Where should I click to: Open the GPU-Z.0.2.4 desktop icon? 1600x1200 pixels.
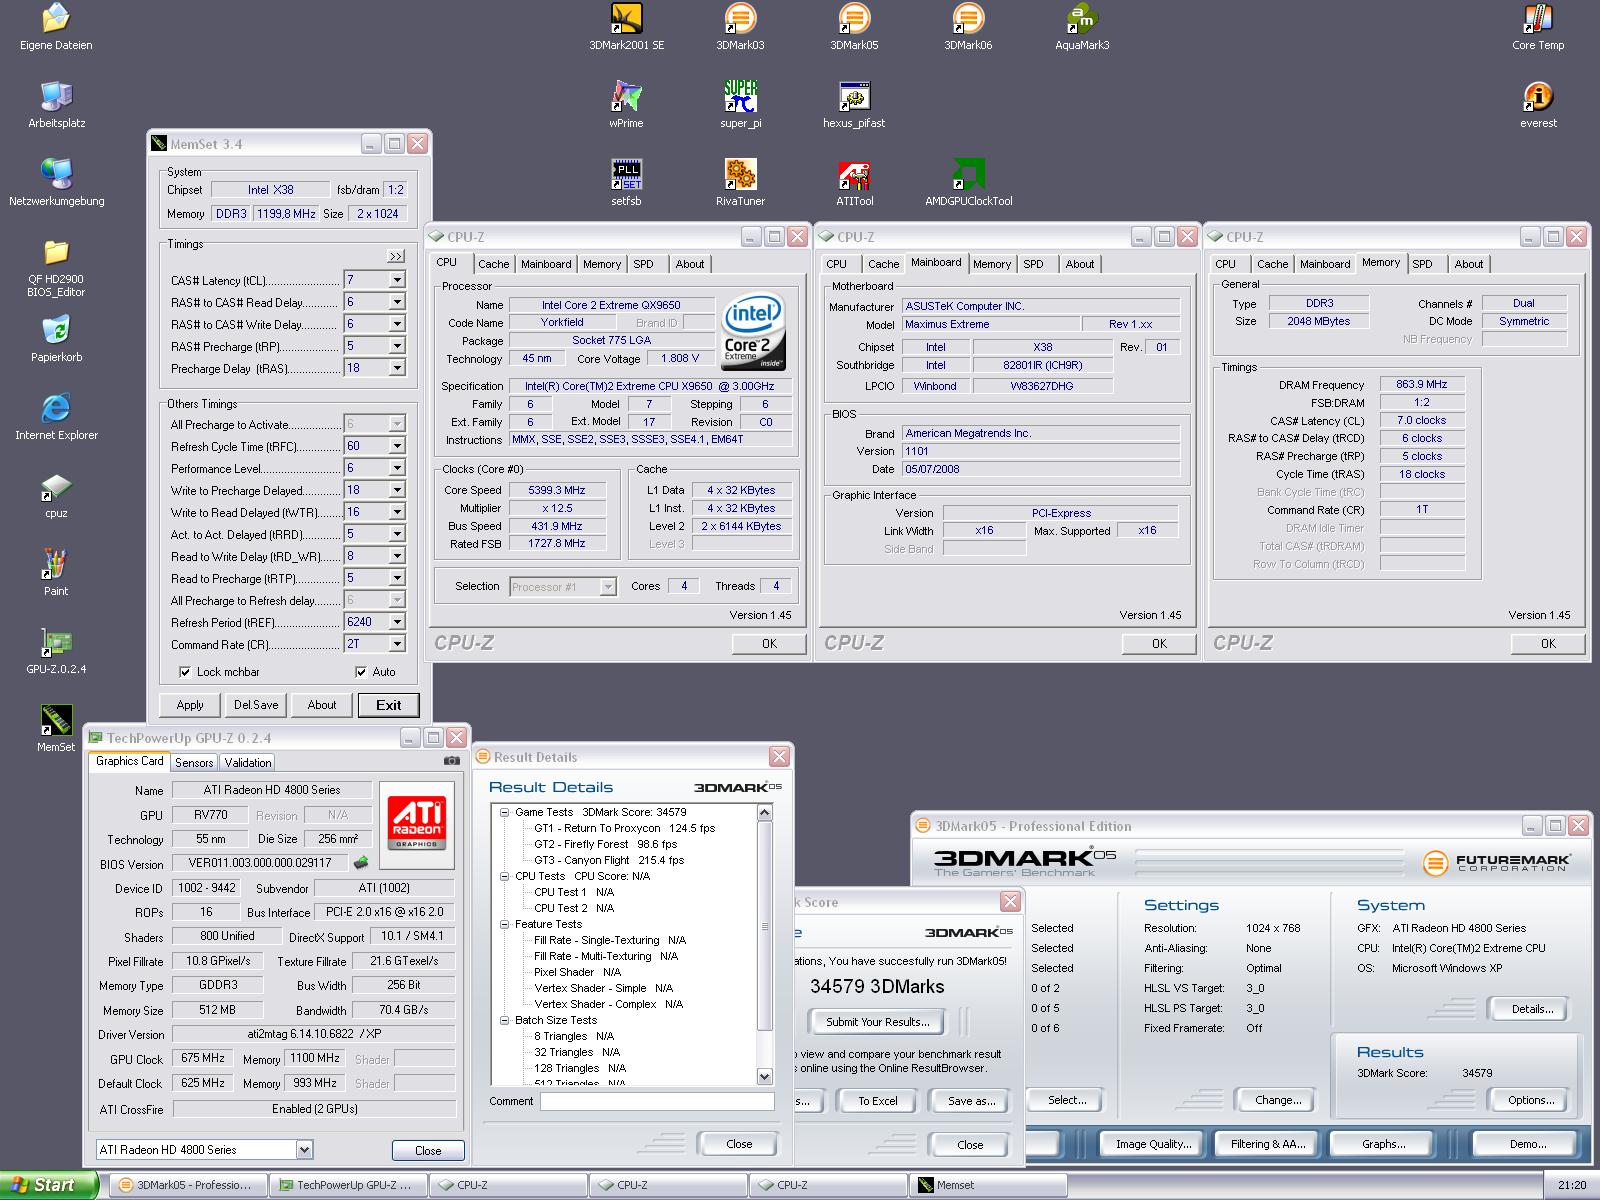(x=56, y=651)
